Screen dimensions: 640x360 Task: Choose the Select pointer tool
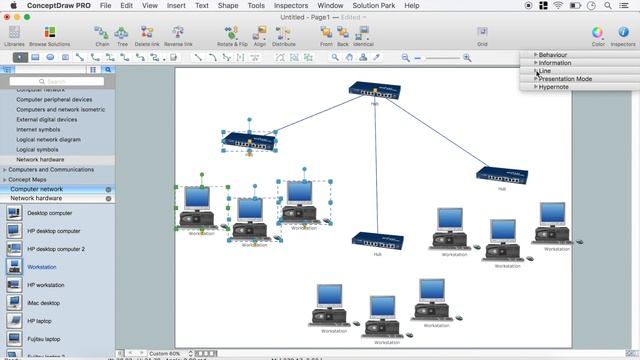click(x=20, y=58)
